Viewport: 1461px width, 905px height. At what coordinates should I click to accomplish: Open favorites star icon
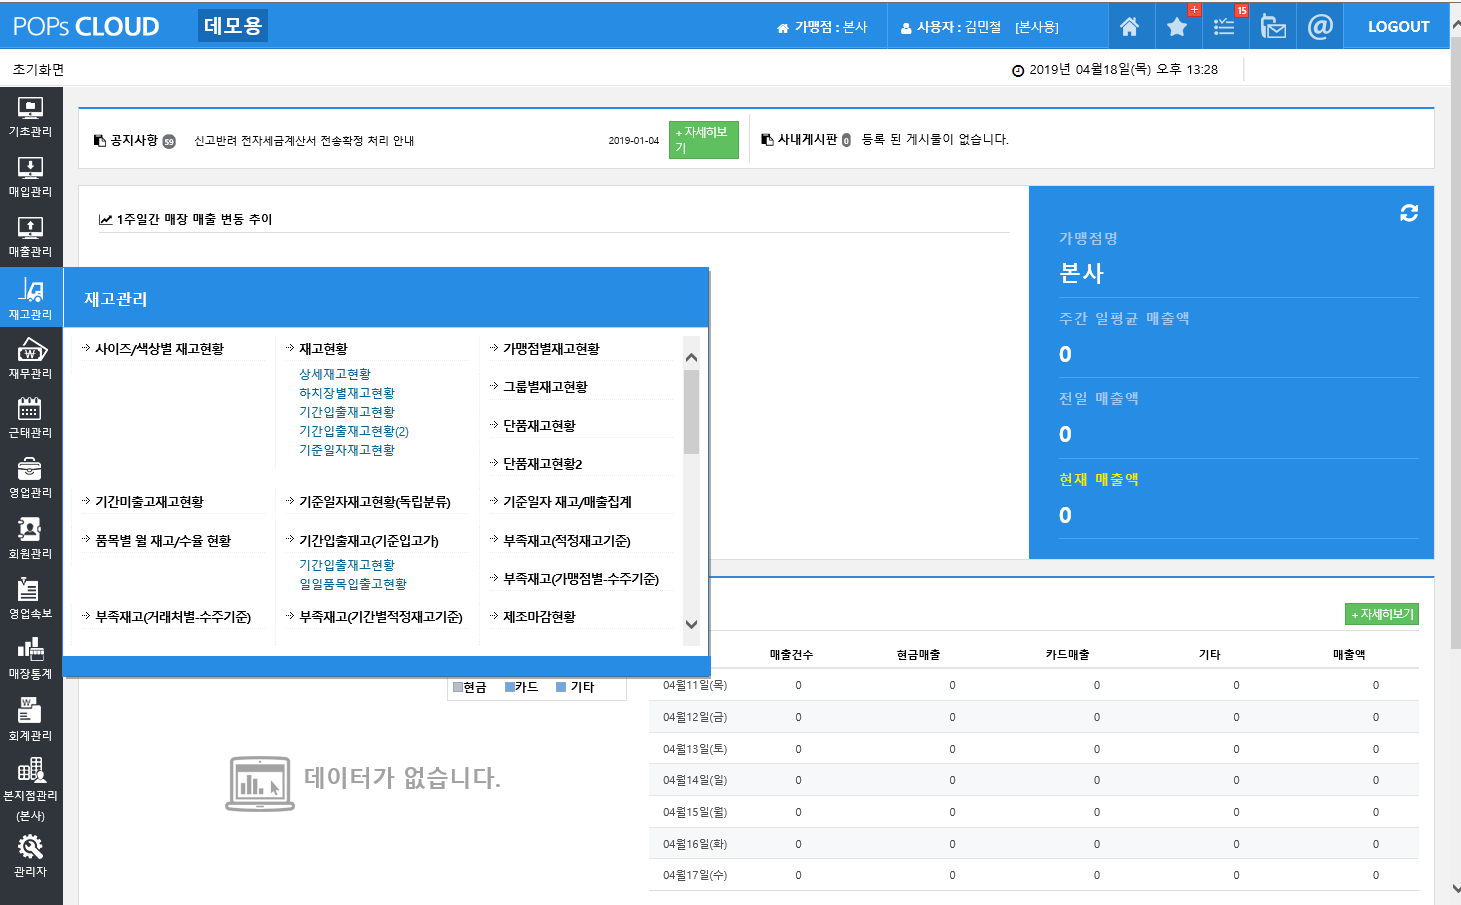(1177, 27)
